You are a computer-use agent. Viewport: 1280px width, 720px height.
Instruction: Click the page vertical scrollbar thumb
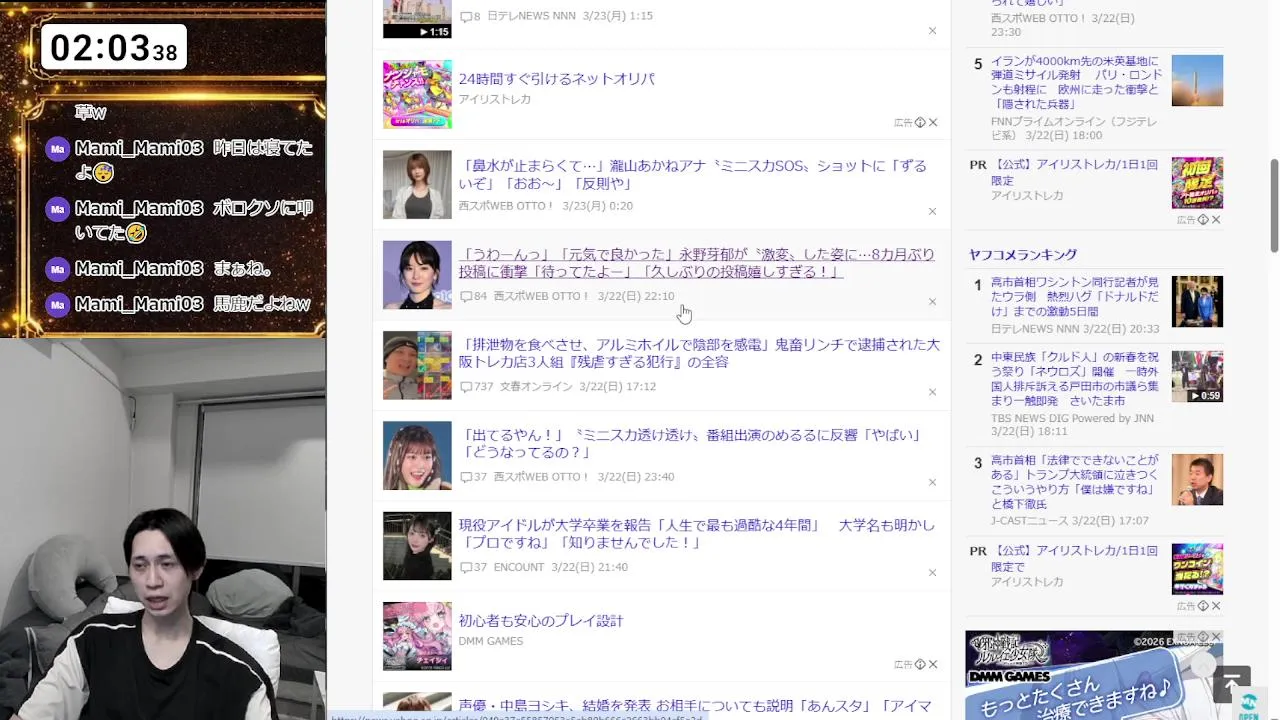(x=1274, y=206)
